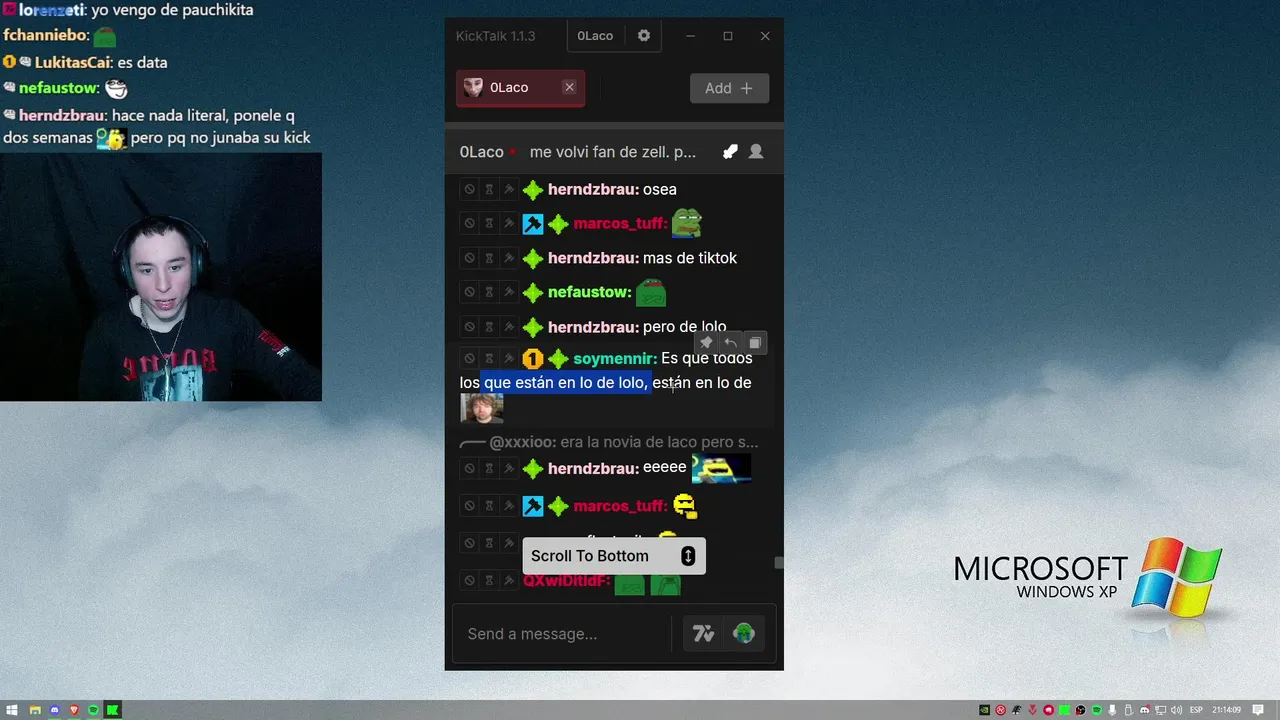Click streamer face emote in soymennir message
Viewport: 1280px width, 720px height.
pos(482,408)
